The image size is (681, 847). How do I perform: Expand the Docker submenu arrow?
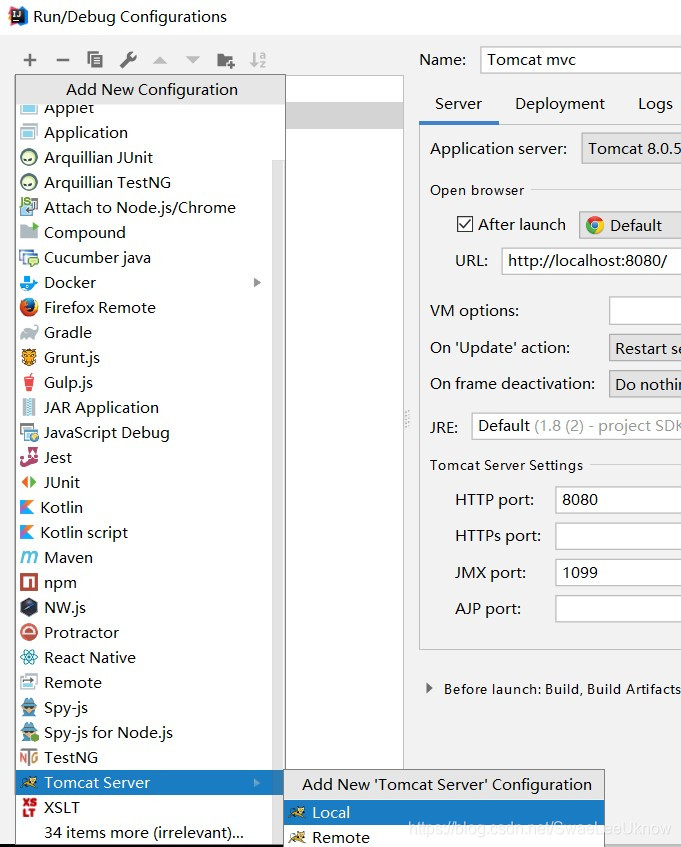pyautogui.click(x=257, y=283)
